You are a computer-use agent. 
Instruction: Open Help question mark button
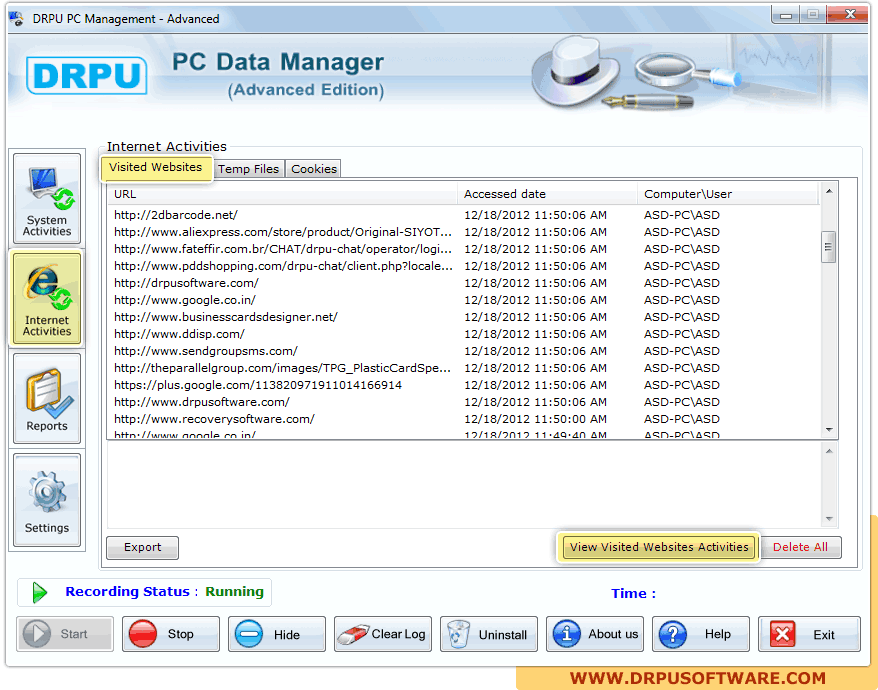[700, 634]
